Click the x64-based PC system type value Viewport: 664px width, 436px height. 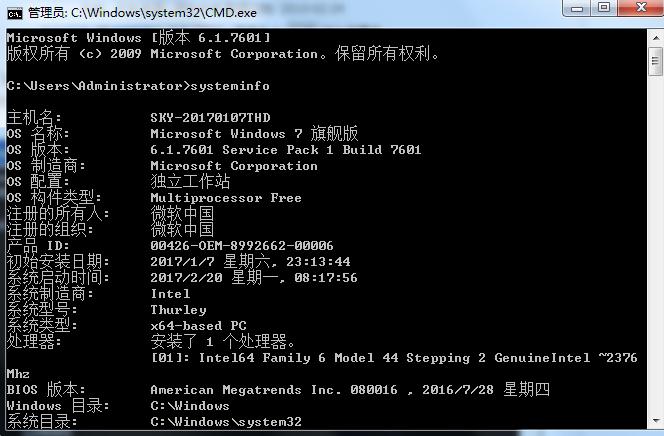click(x=198, y=326)
